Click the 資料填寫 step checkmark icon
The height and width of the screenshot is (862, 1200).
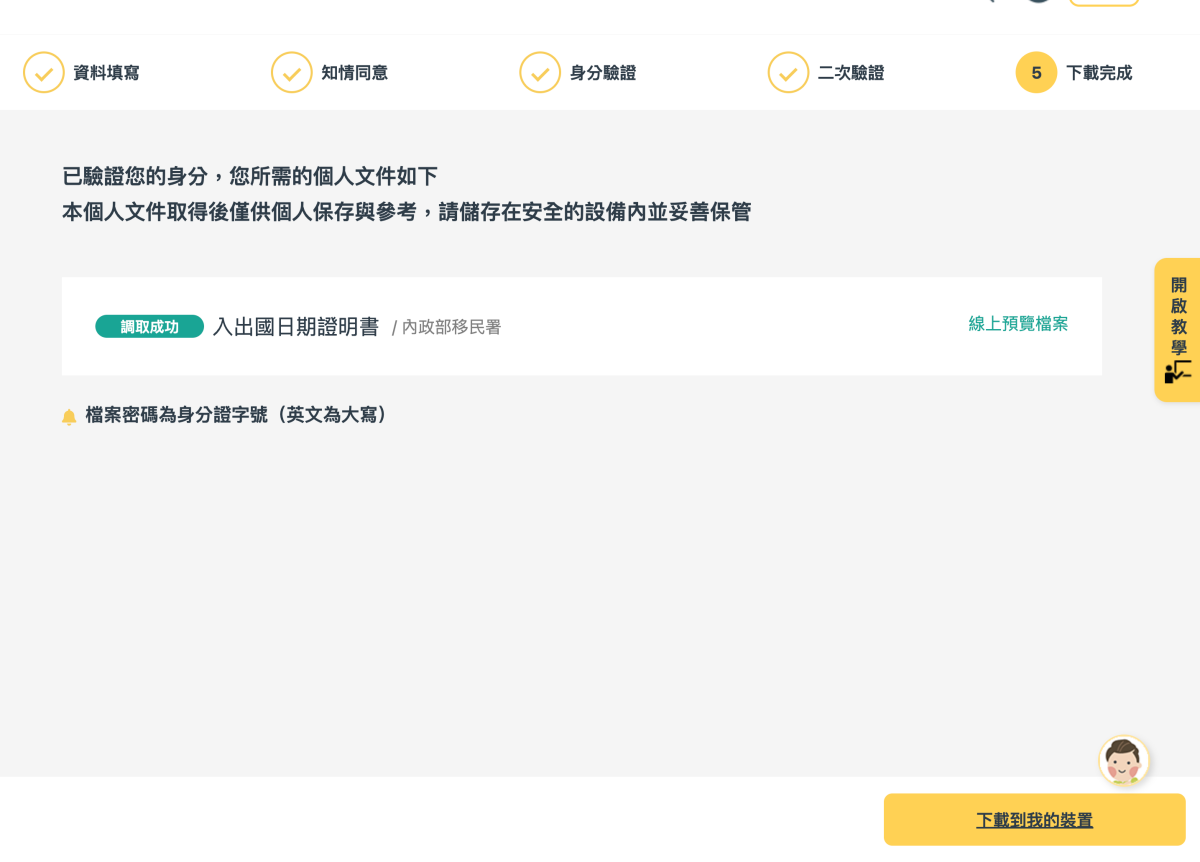[44, 73]
